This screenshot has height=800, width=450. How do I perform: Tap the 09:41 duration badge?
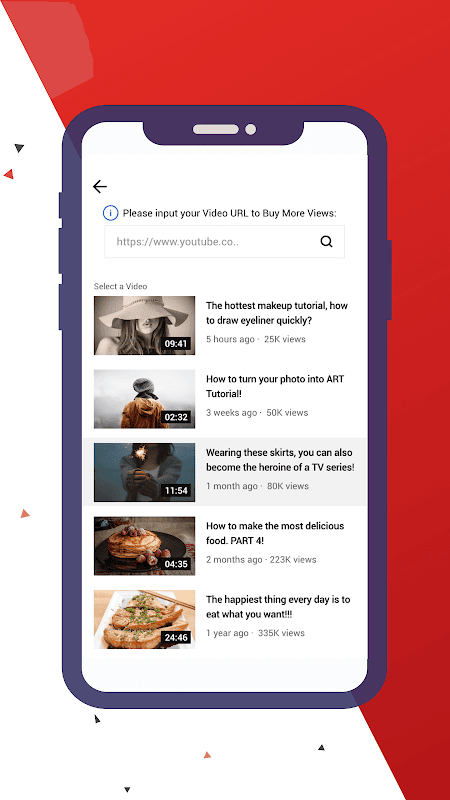[176, 344]
